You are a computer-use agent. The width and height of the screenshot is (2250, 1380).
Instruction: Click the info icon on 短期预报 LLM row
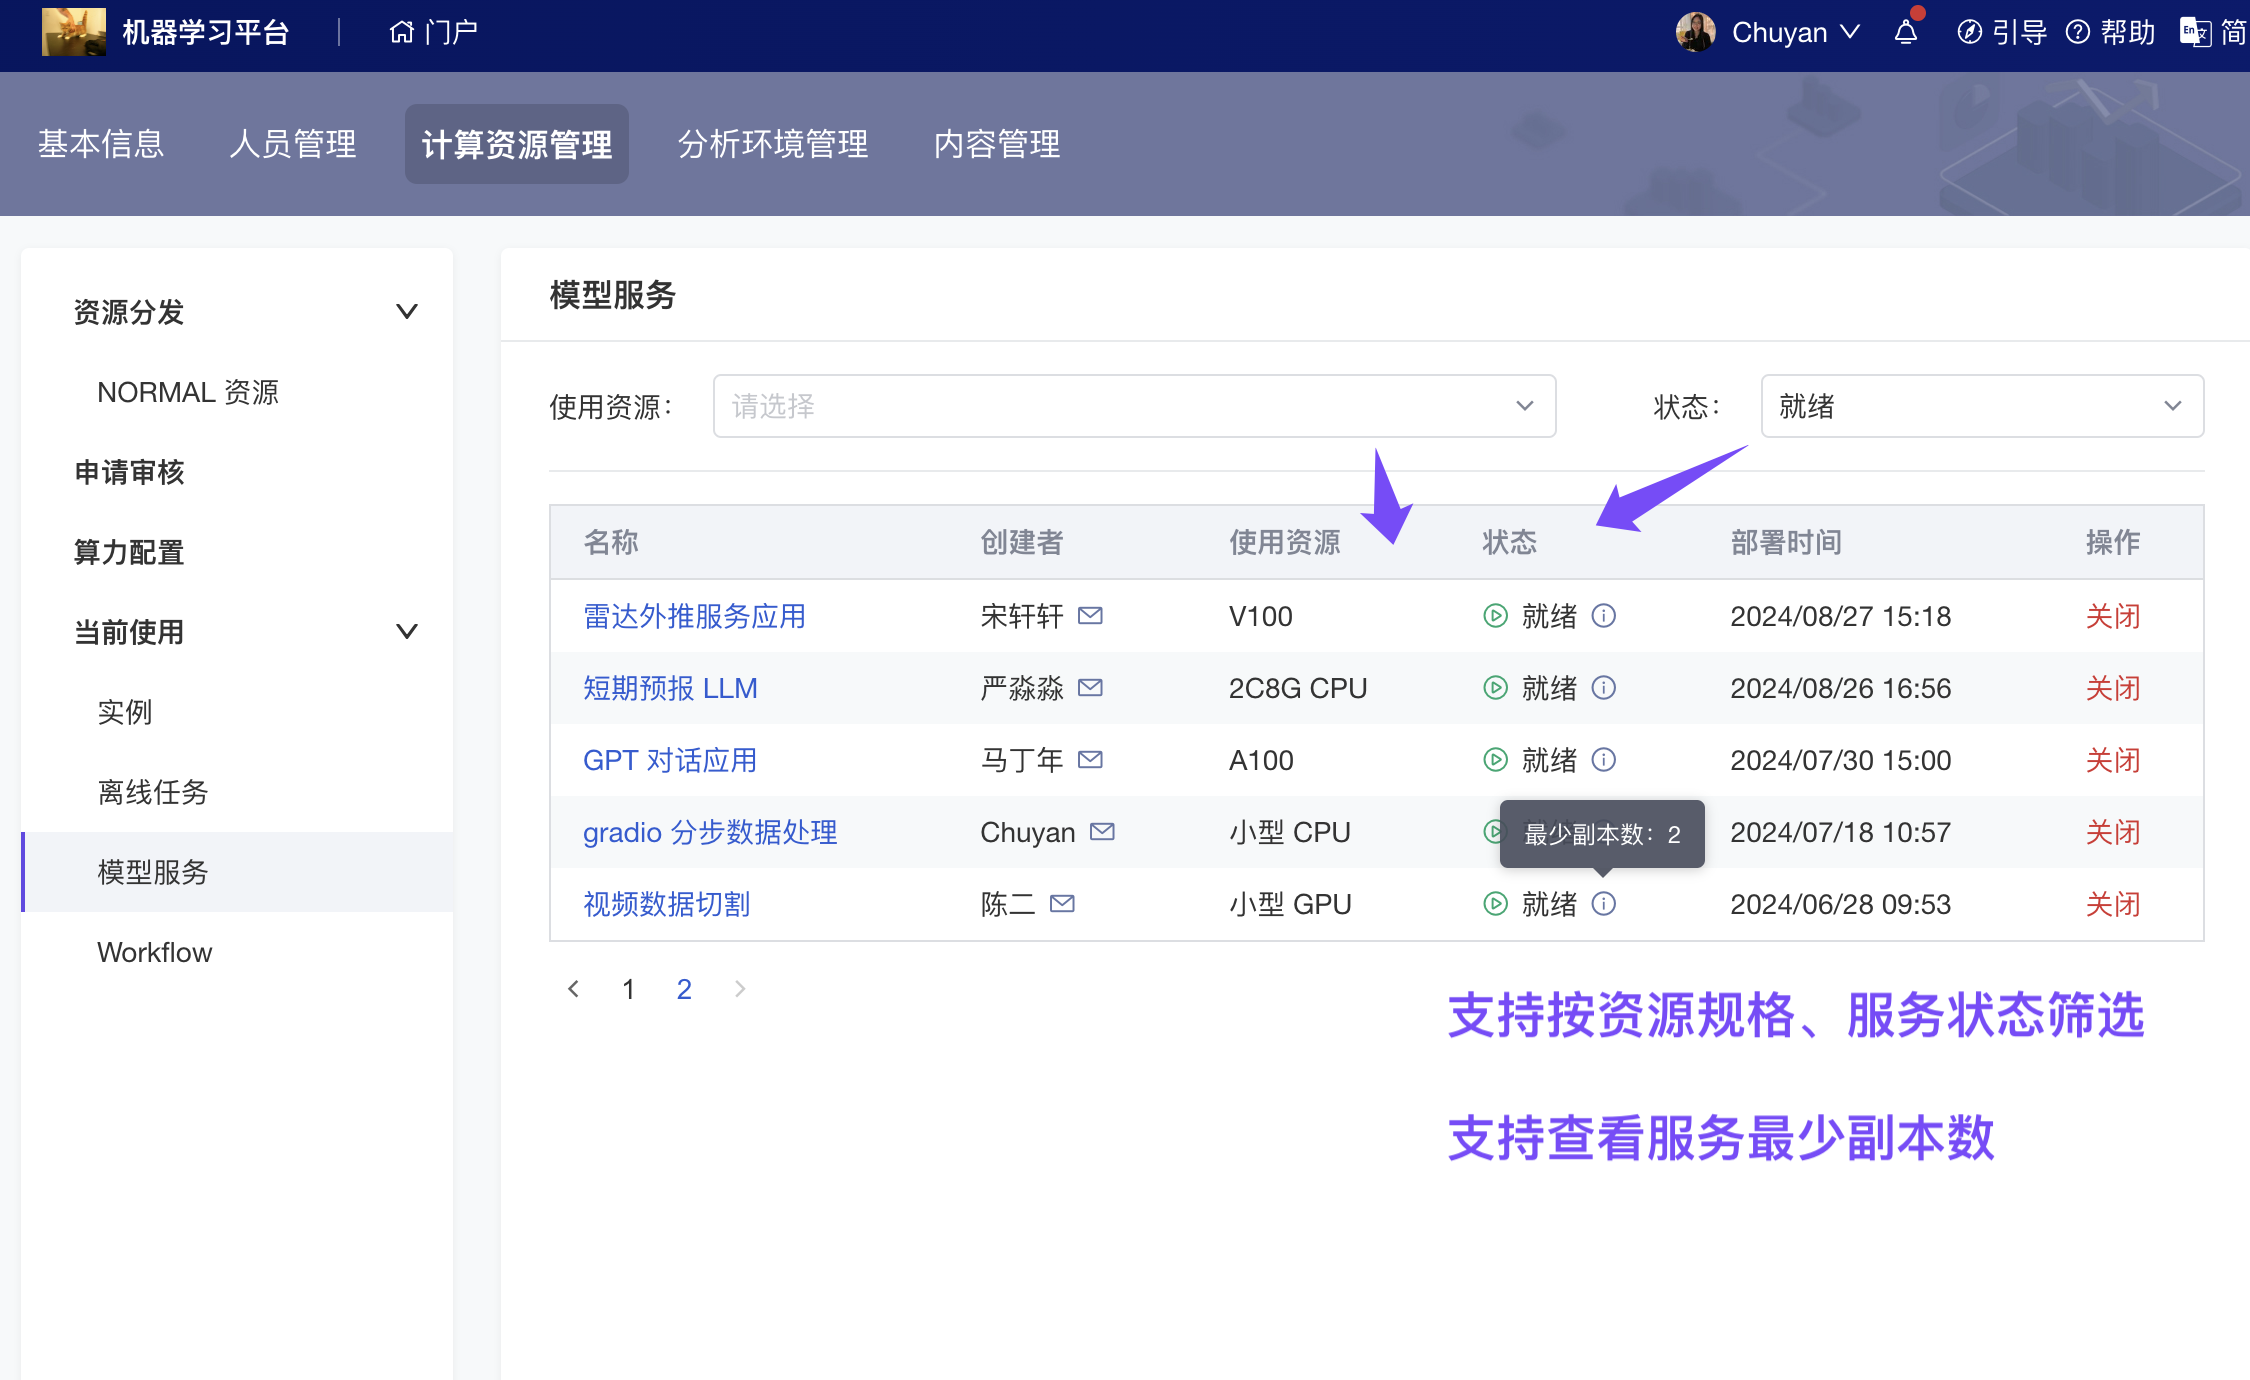point(1605,688)
